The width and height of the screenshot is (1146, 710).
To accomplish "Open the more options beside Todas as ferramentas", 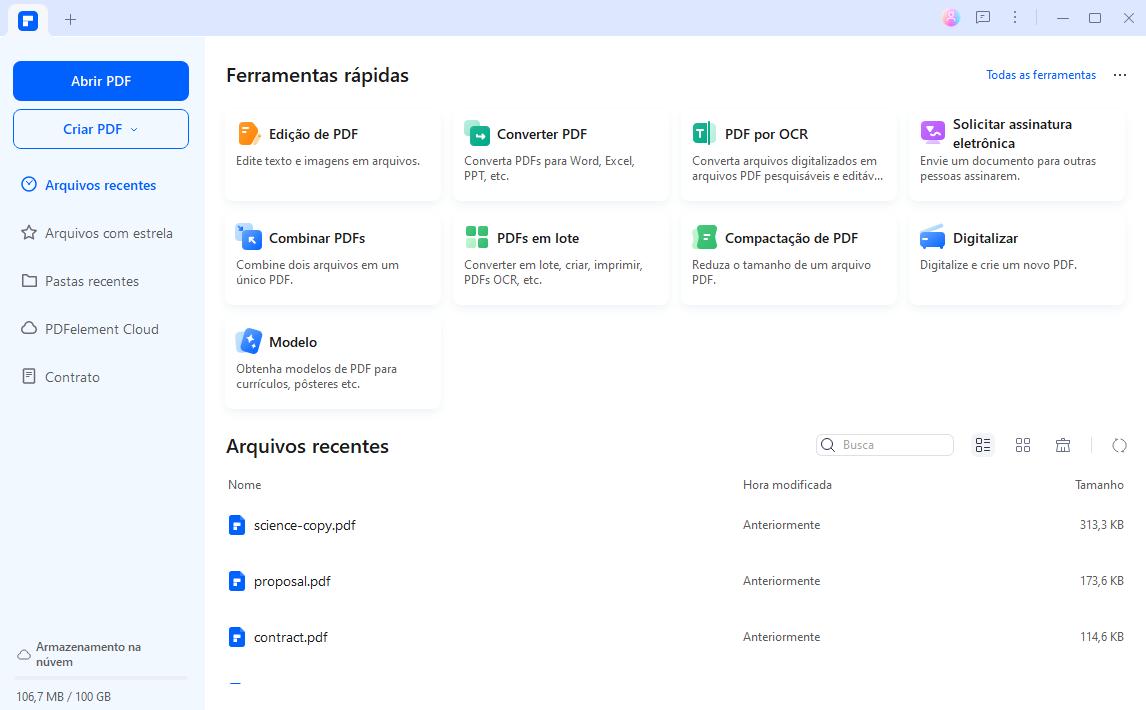I will pyautogui.click(x=1120, y=75).
